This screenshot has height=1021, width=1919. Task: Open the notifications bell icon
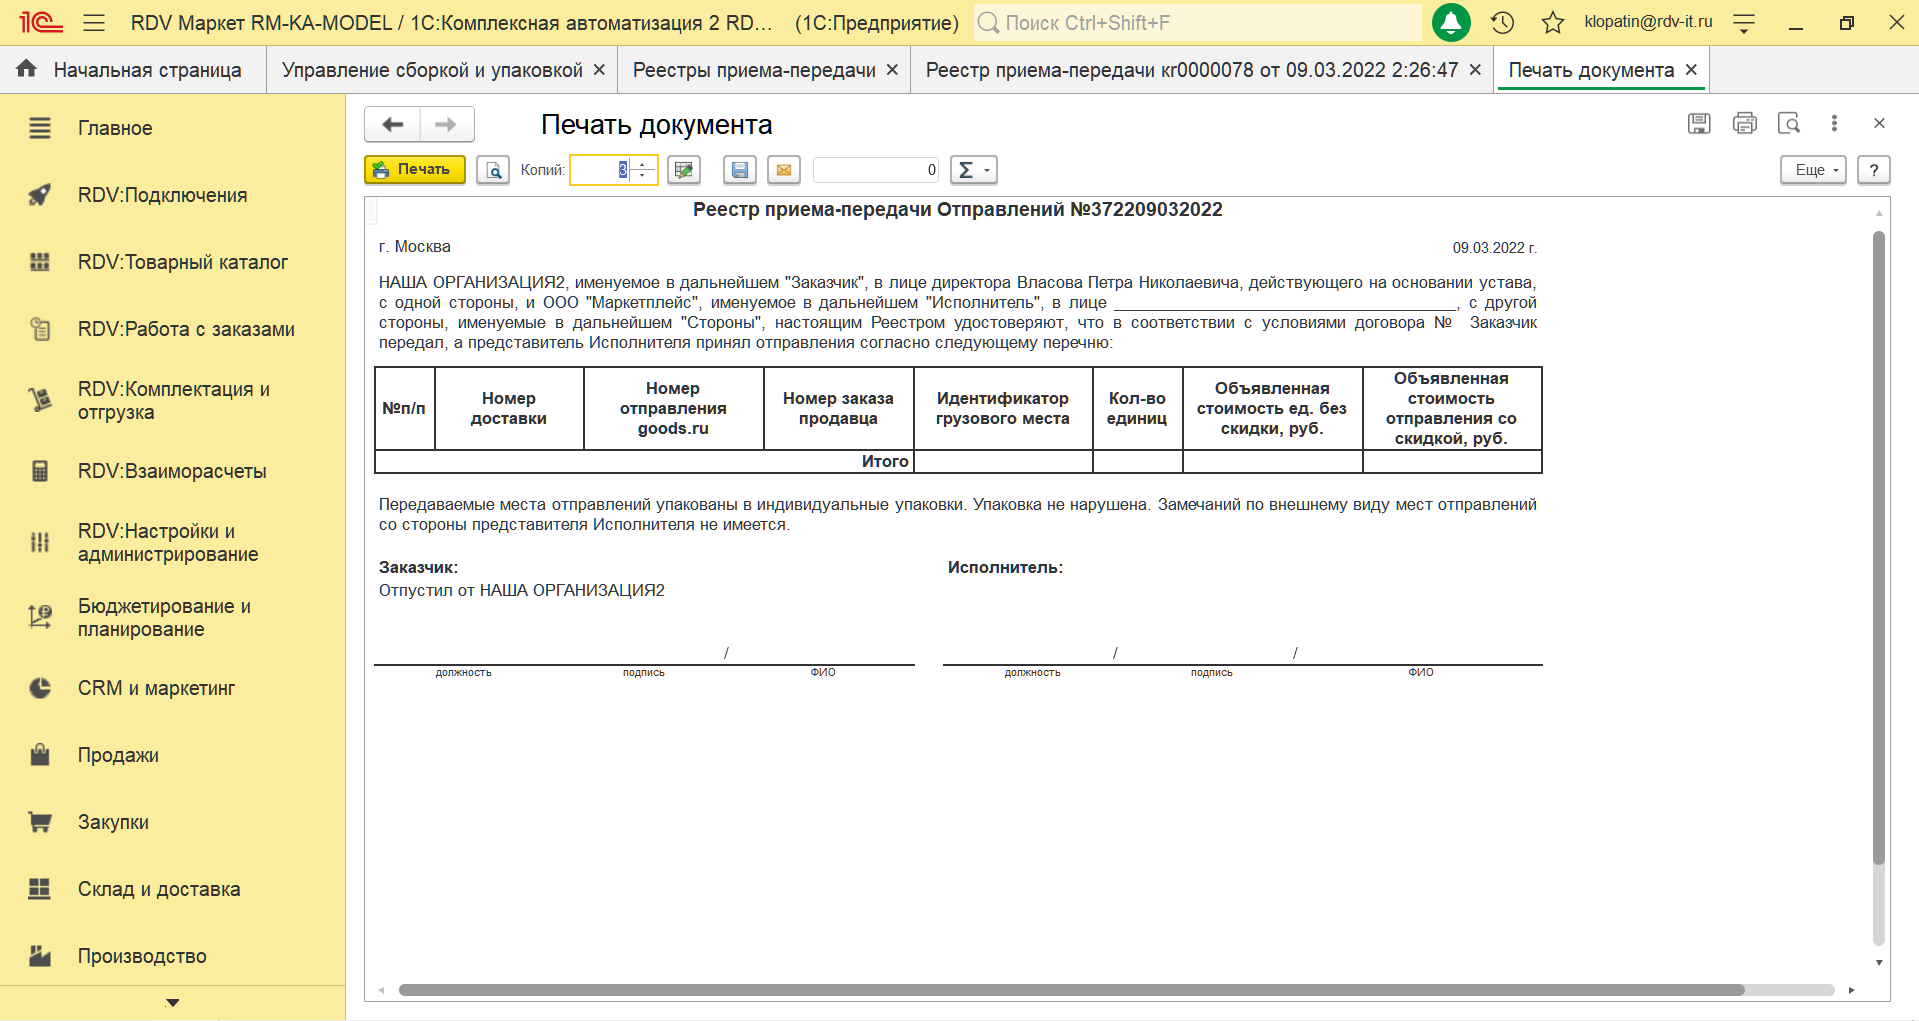pyautogui.click(x=1451, y=23)
